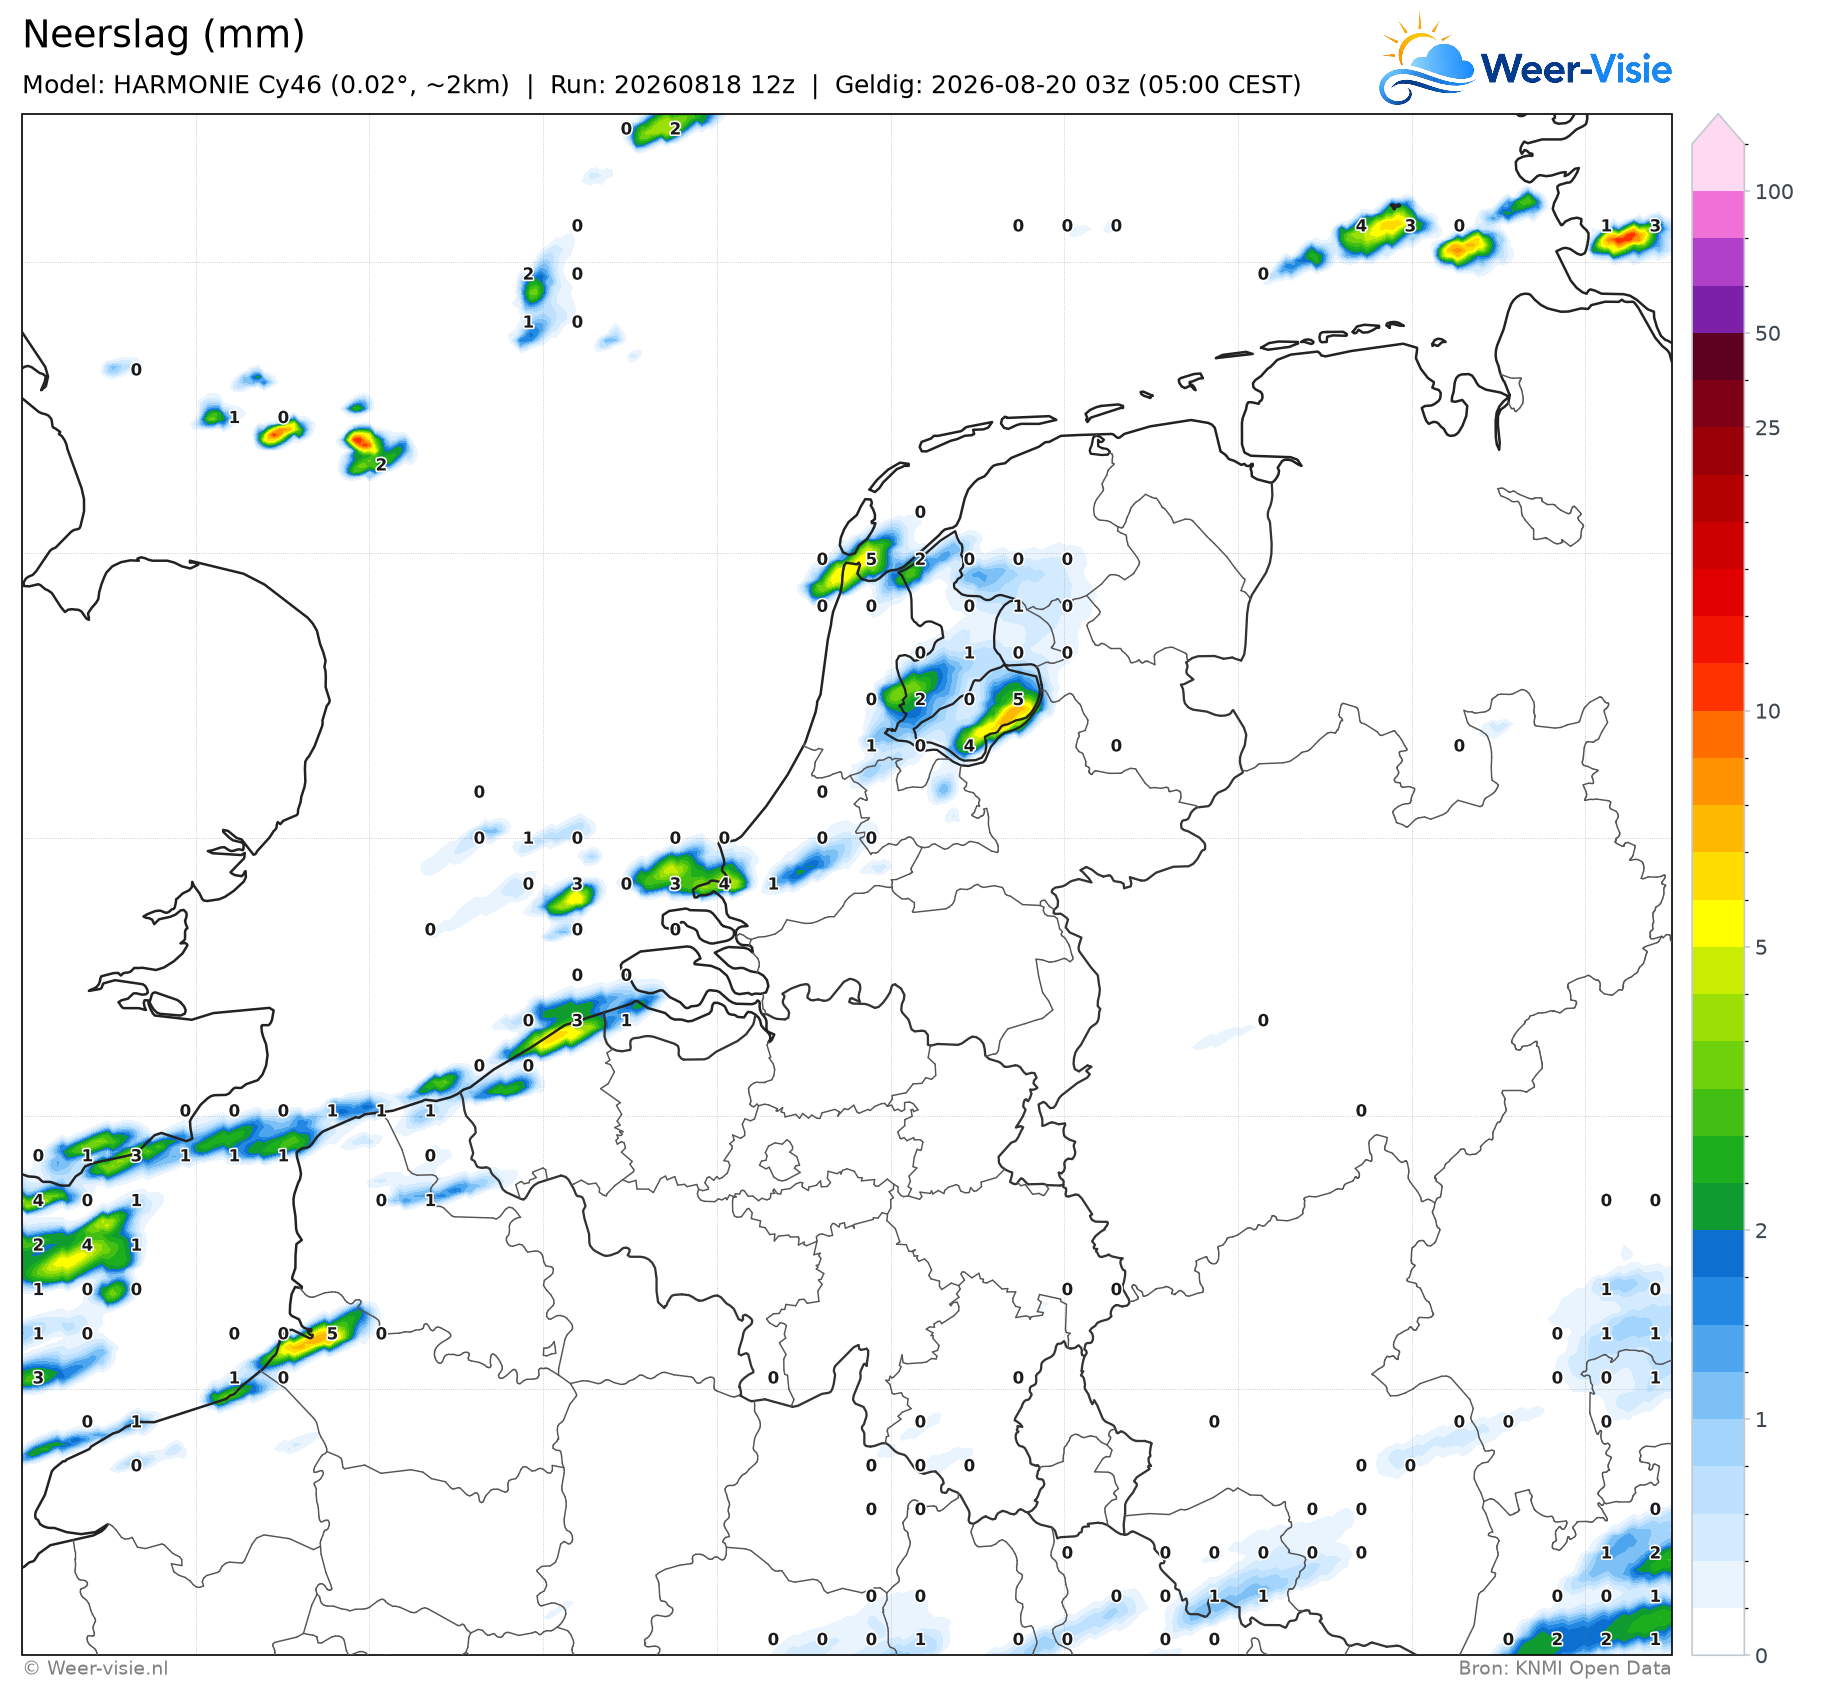Viewport: 1824px width, 1681px height.
Task: Click the yellow colorbar swatch at 5
Action: (1718, 923)
